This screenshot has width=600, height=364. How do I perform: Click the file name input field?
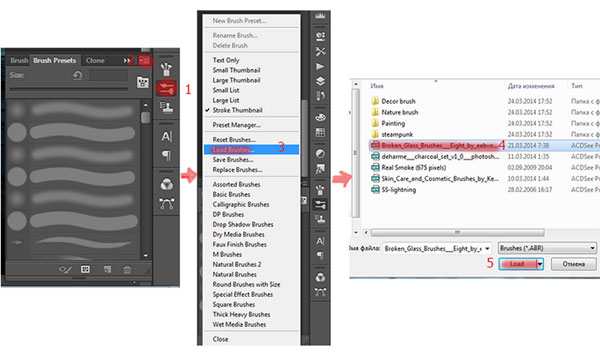pyautogui.click(x=434, y=248)
